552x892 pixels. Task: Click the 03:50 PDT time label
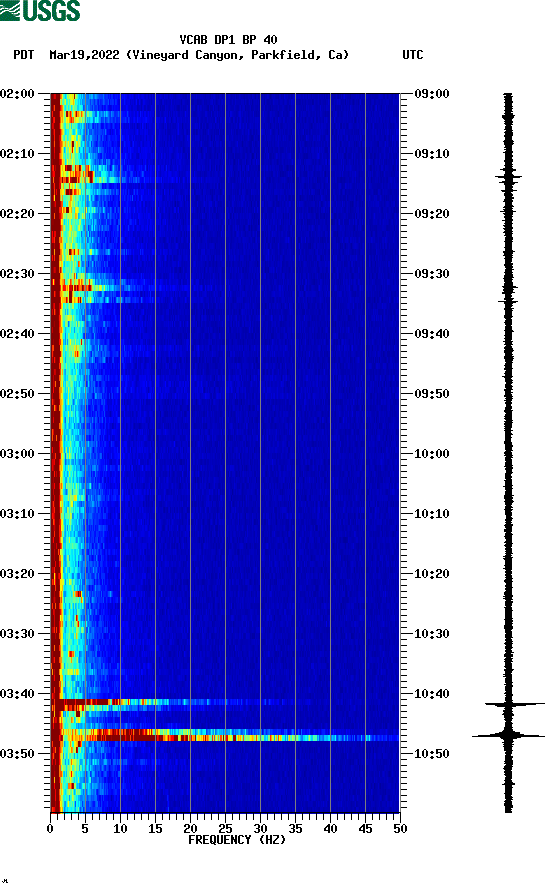[x=17, y=754]
